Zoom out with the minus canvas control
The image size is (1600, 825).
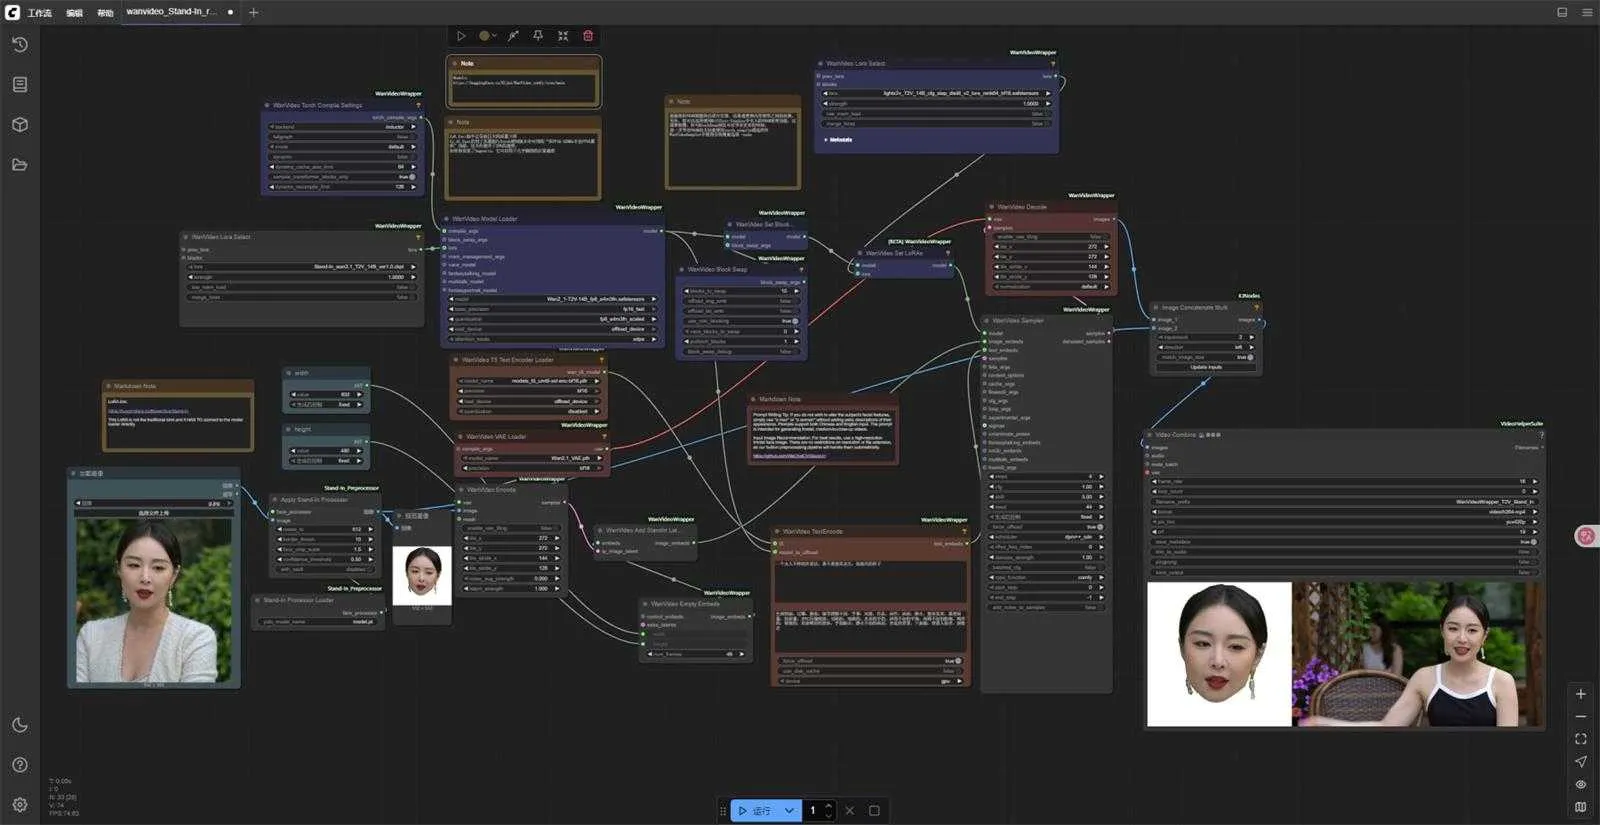click(1580, 717)
